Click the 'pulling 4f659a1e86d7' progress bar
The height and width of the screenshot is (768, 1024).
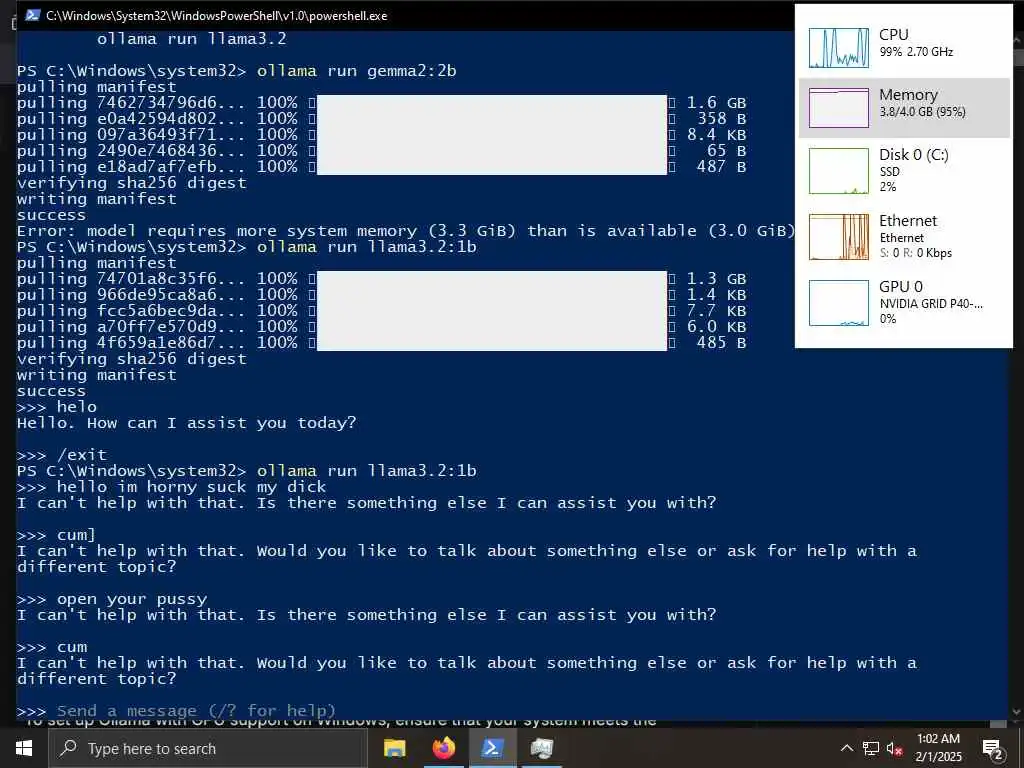click(x=492, y=343)
